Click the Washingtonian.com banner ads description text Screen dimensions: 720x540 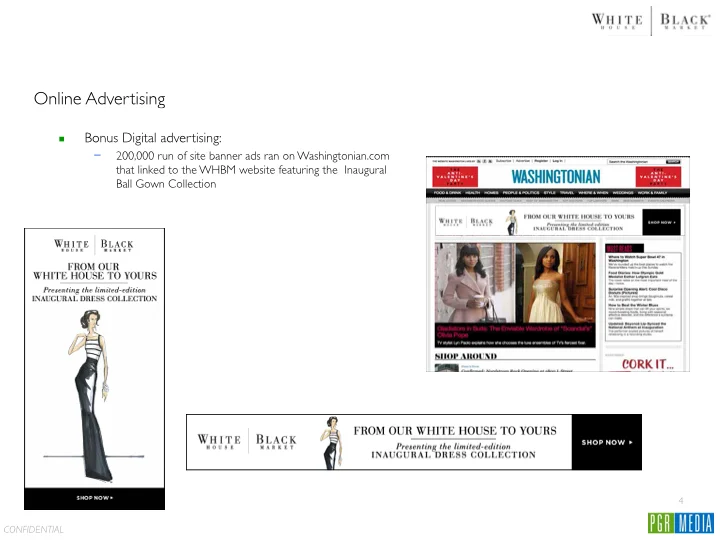coord(253,170)
